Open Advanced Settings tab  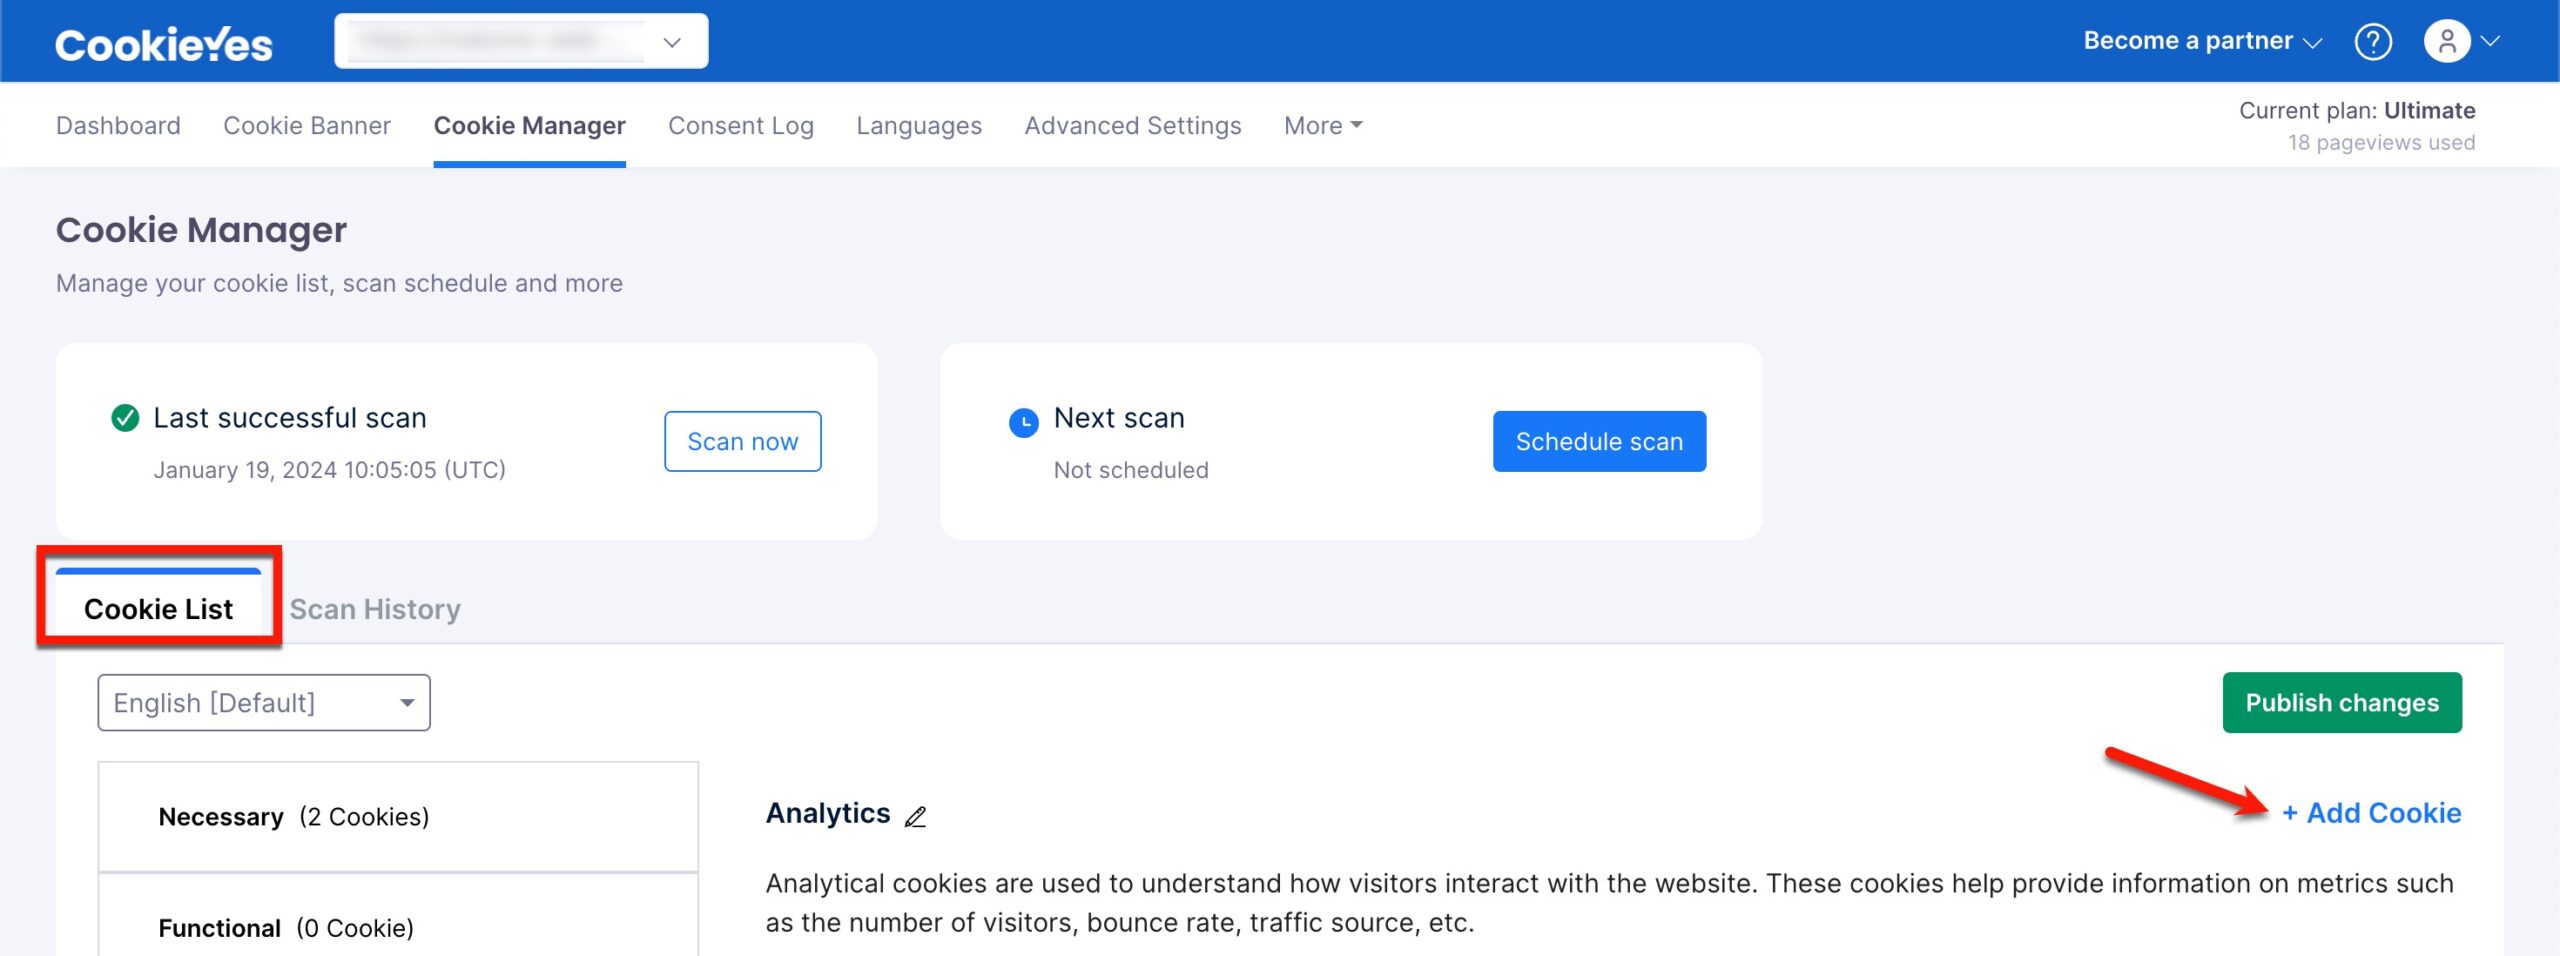1133,125
